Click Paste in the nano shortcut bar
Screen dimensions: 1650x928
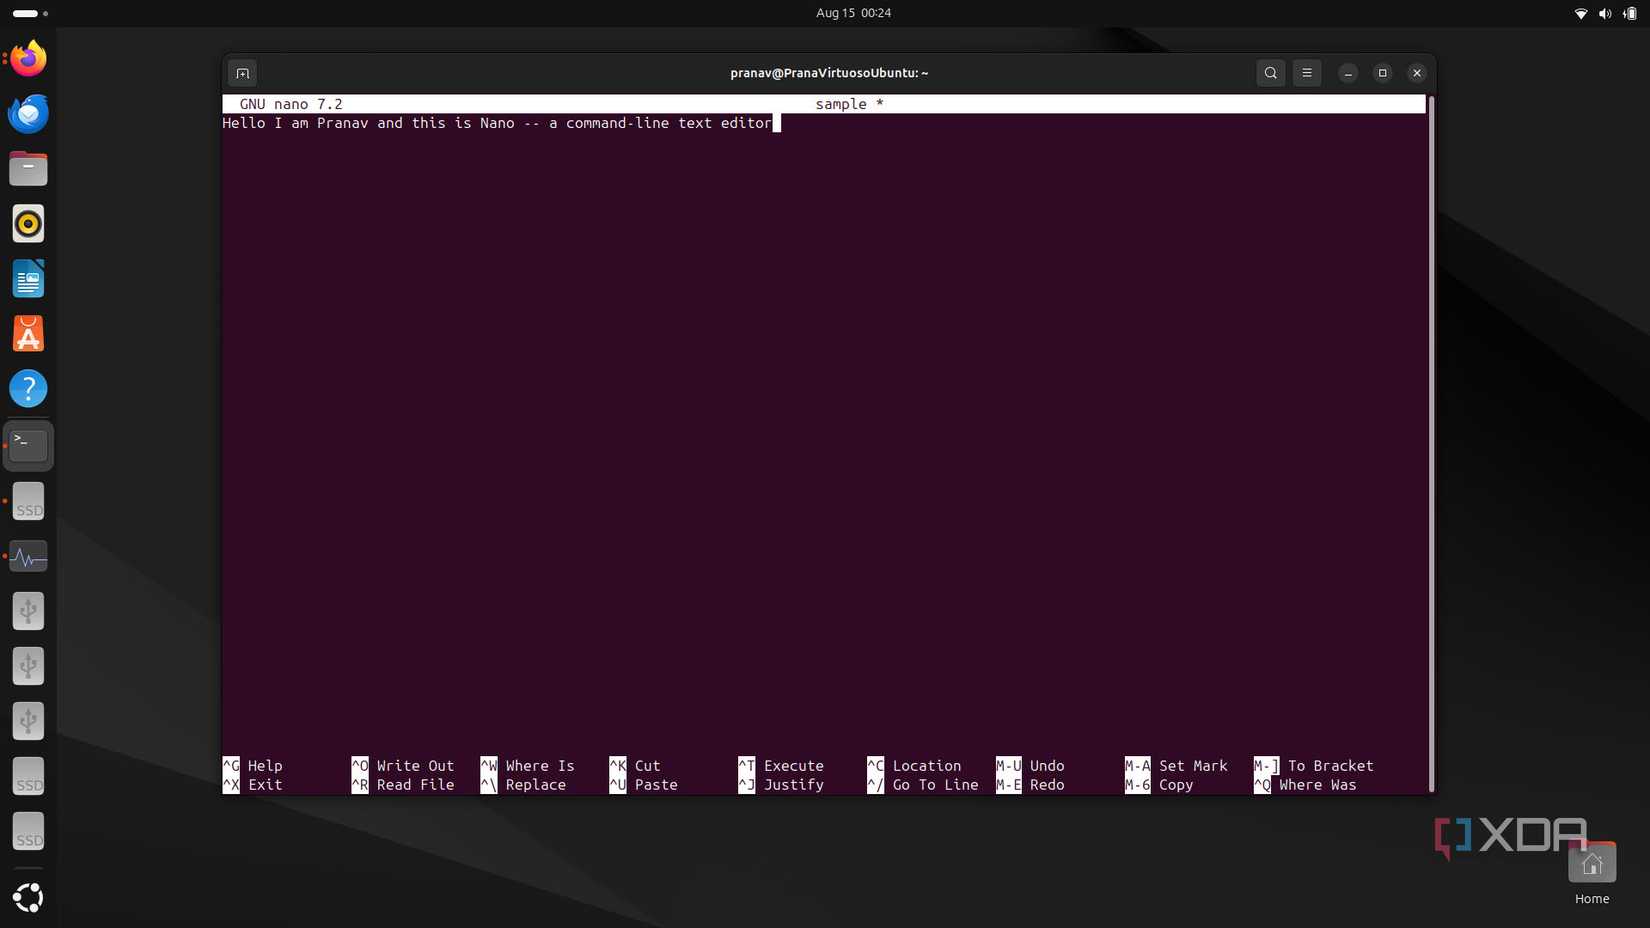pyautogui.click(x=655, y=785)
